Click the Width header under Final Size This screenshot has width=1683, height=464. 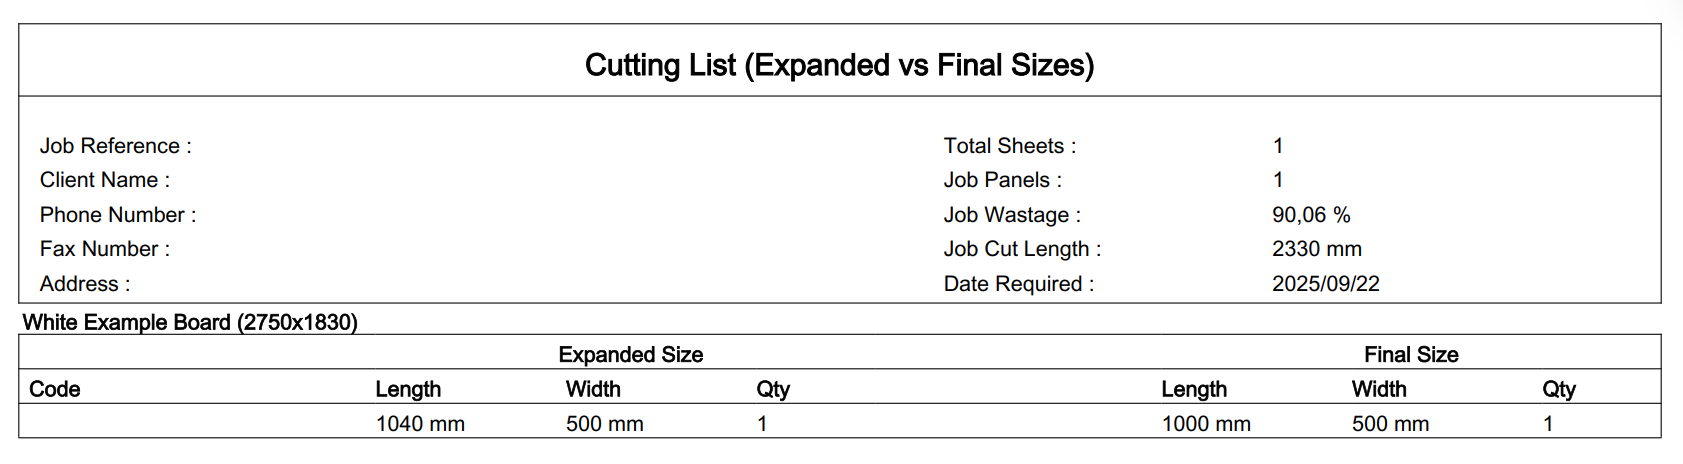click(1378, 389)
